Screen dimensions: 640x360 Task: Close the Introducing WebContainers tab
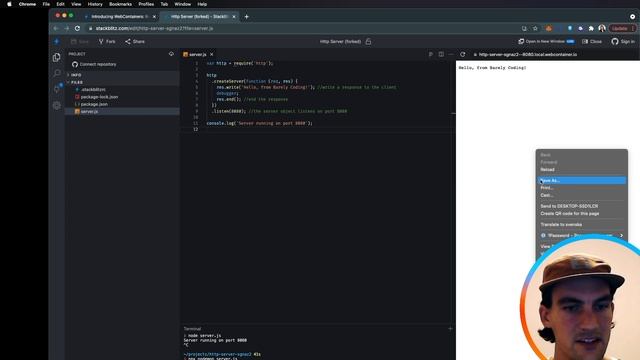coord(154,17)
